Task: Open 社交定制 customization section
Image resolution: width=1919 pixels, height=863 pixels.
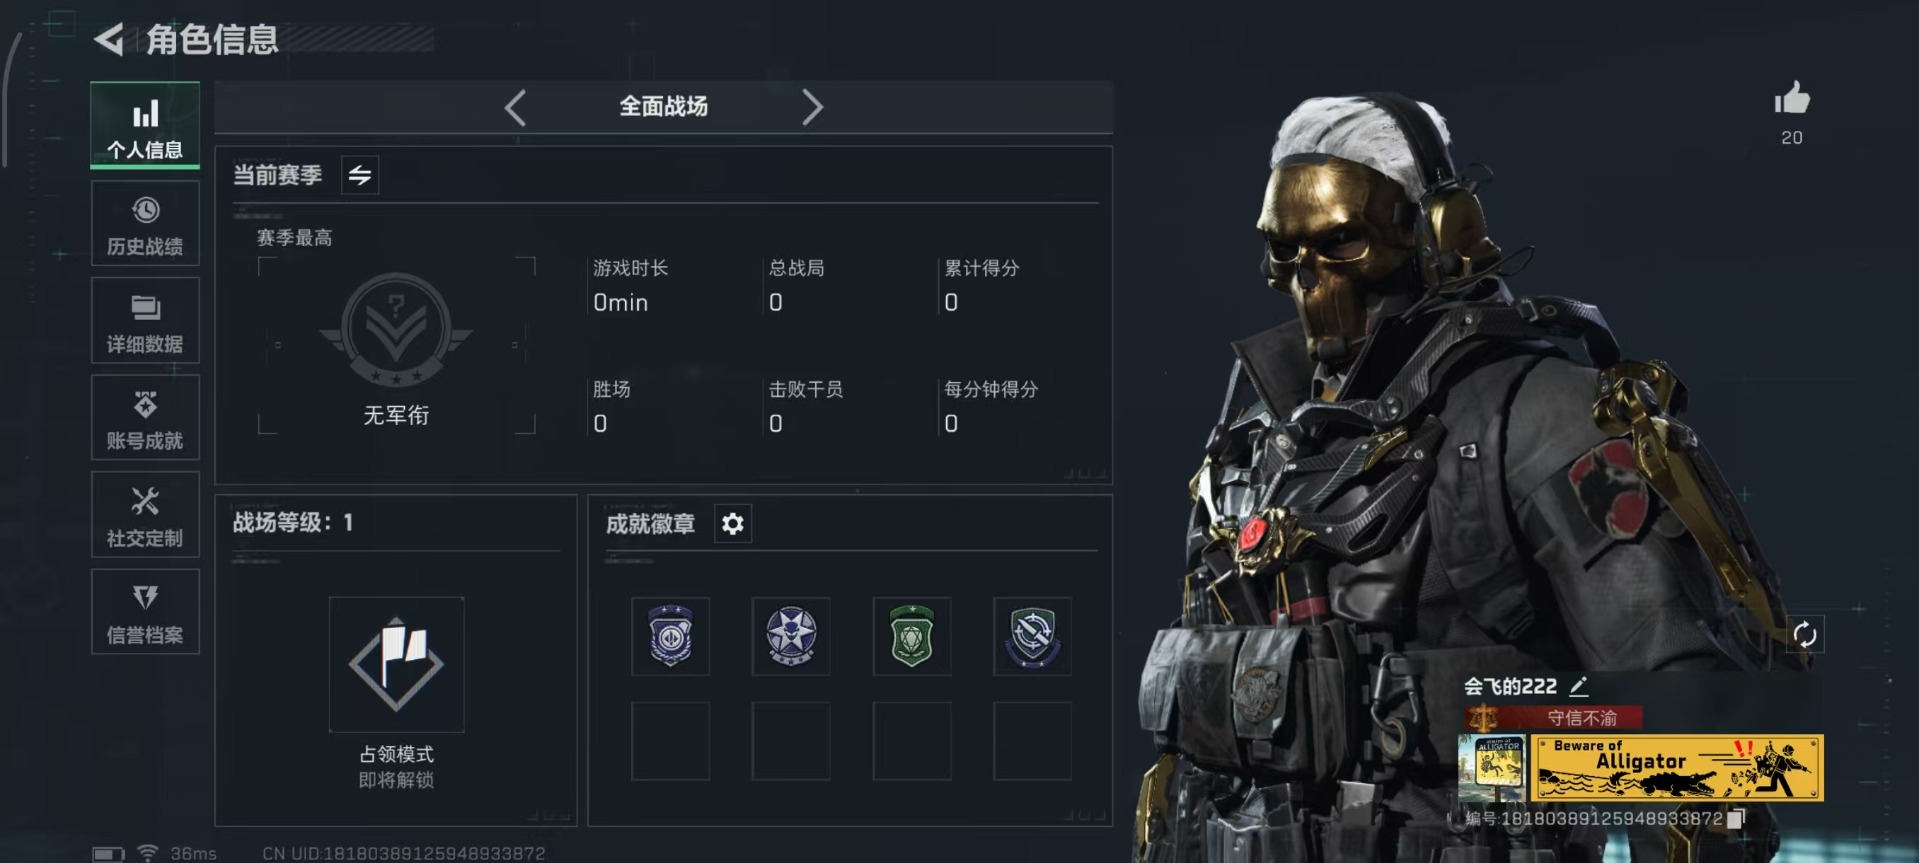Action: pyautogui.click(x=145, y=515)
